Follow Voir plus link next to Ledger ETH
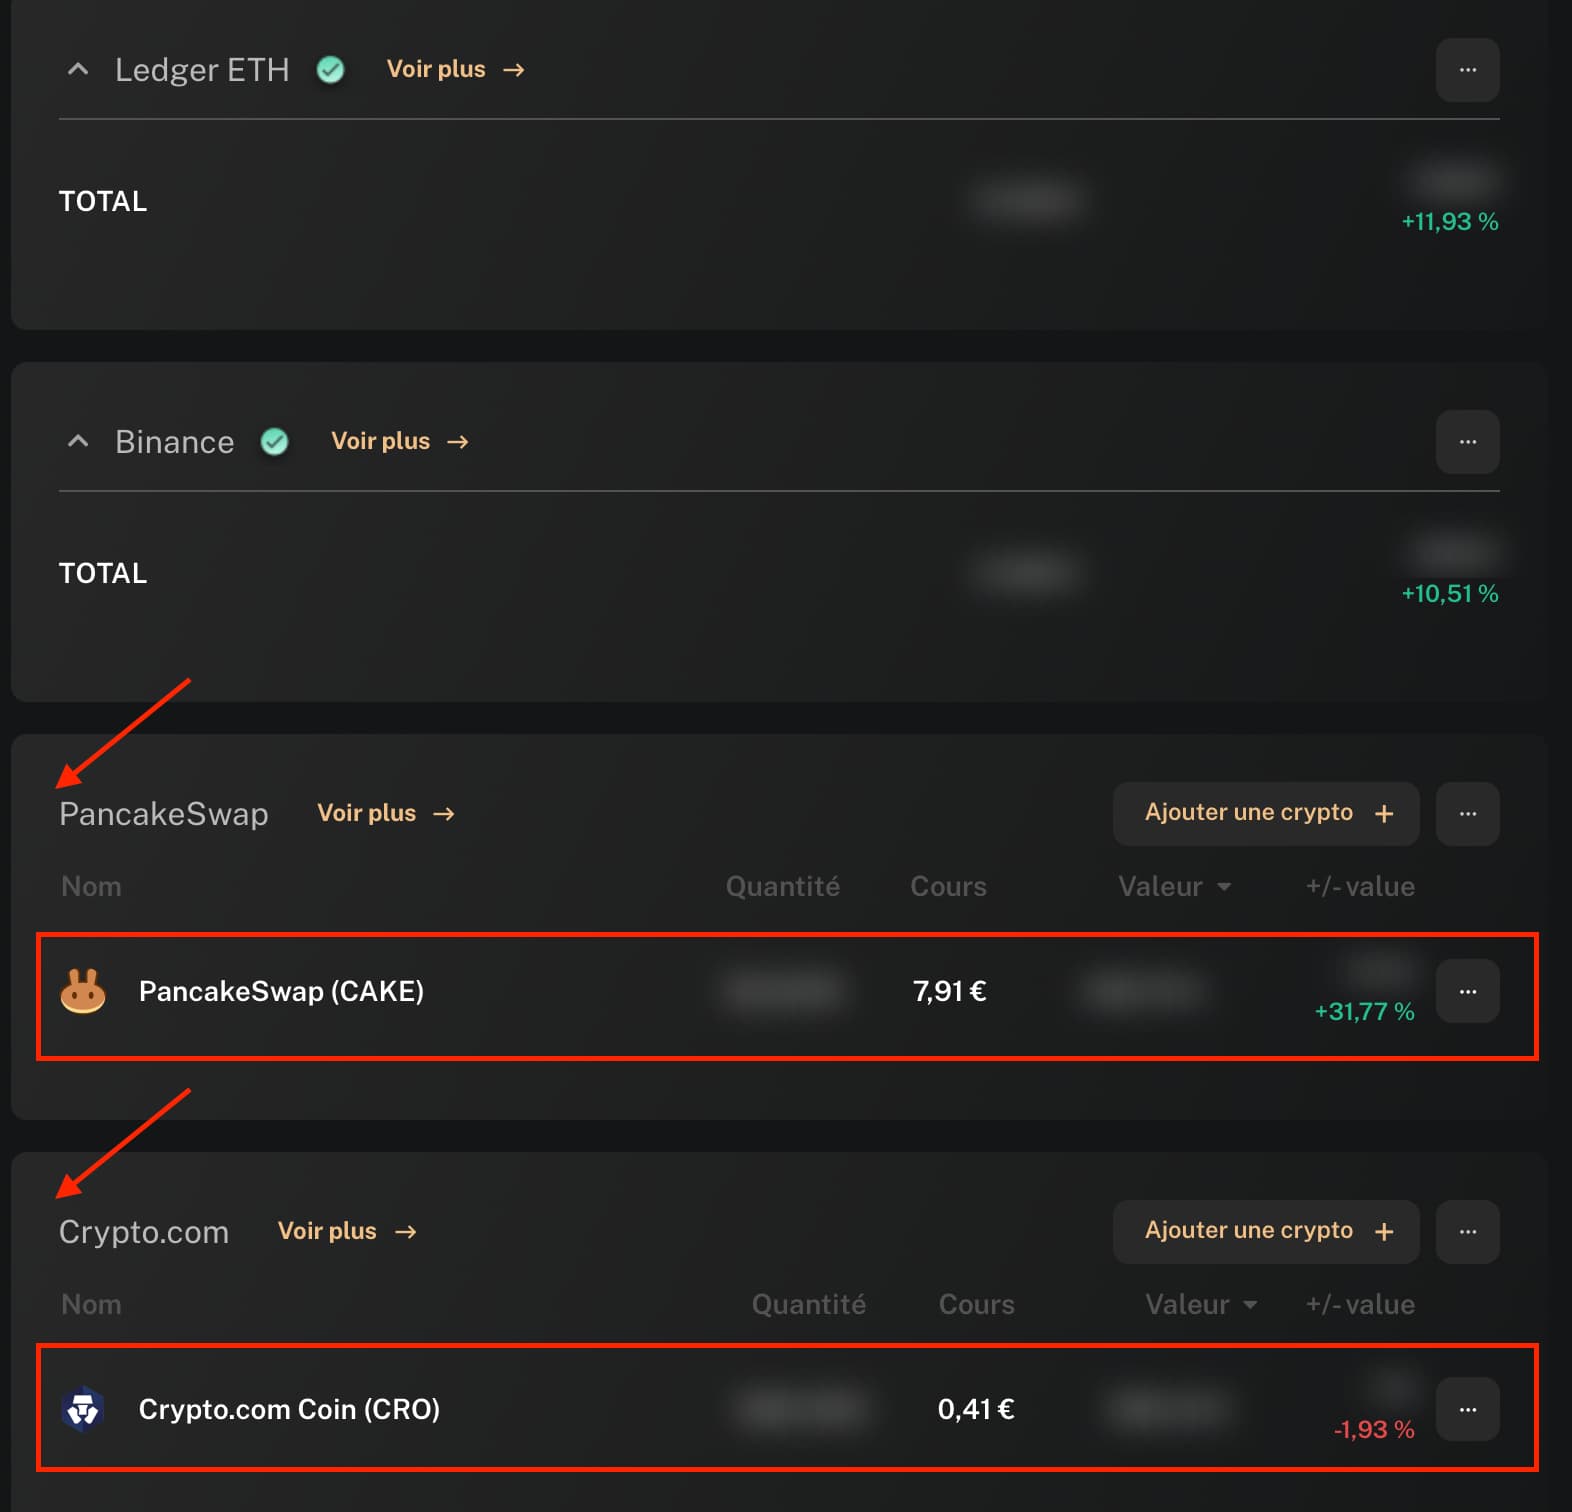 coord(455,69)
